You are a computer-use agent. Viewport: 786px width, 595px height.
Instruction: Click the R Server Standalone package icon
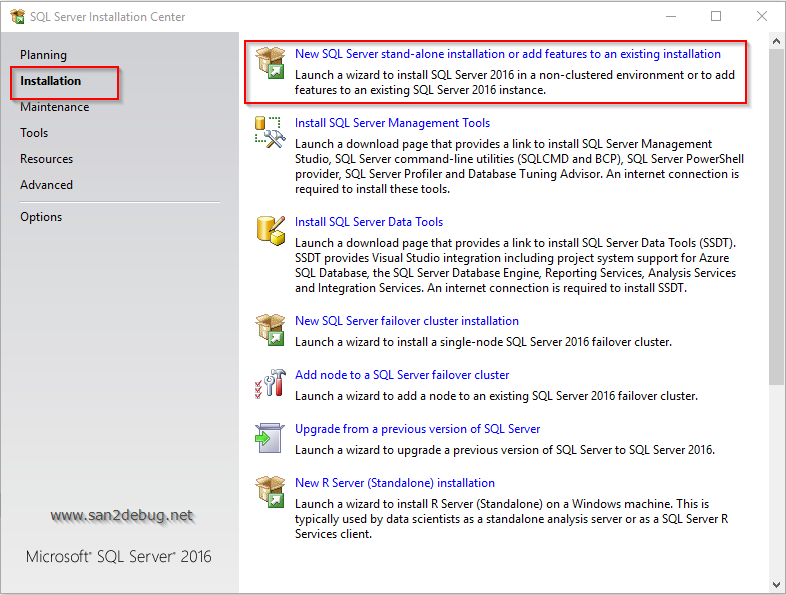(x=270, y=492)
